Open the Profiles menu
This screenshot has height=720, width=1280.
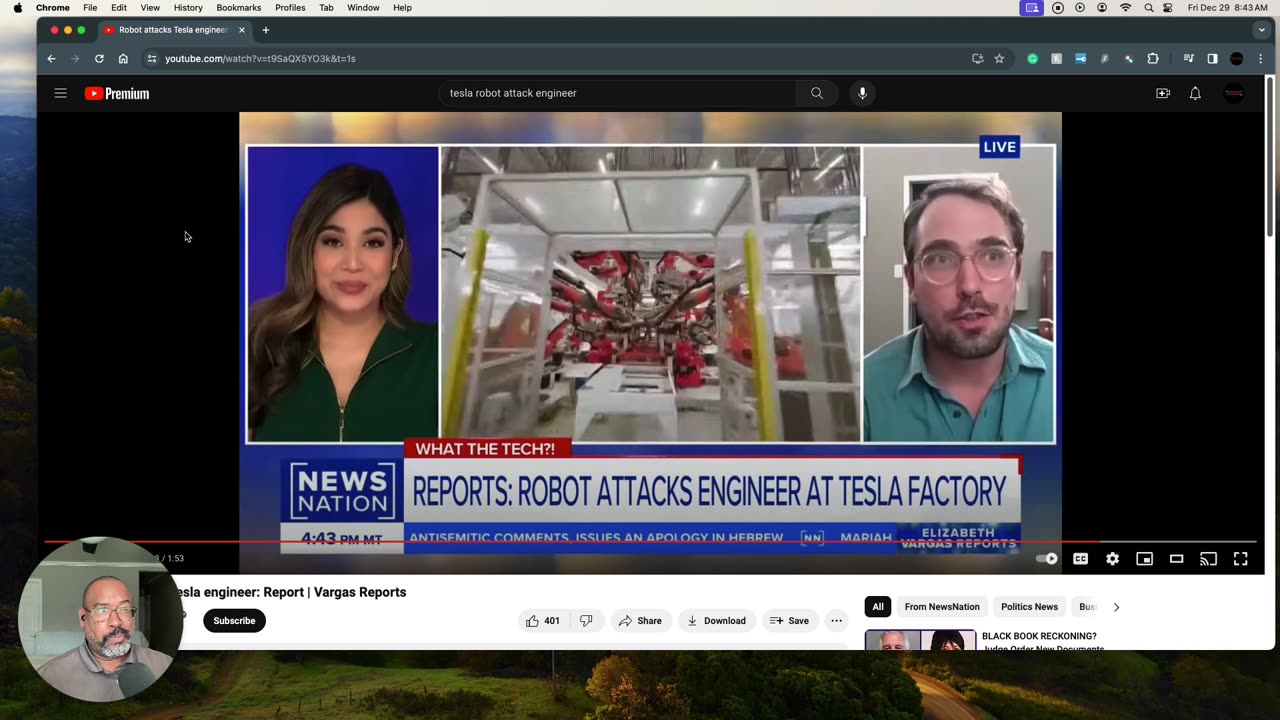click(290, 7)
